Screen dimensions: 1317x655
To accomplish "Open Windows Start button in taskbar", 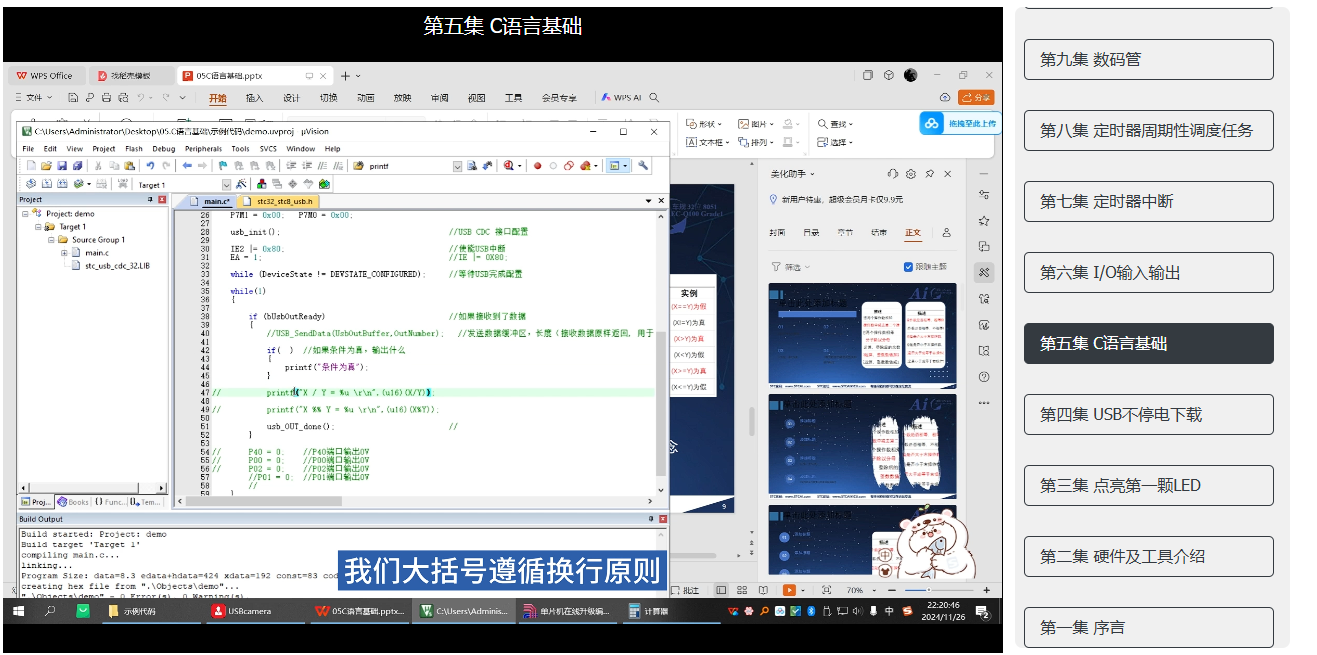I will click(x=19, y=610).
